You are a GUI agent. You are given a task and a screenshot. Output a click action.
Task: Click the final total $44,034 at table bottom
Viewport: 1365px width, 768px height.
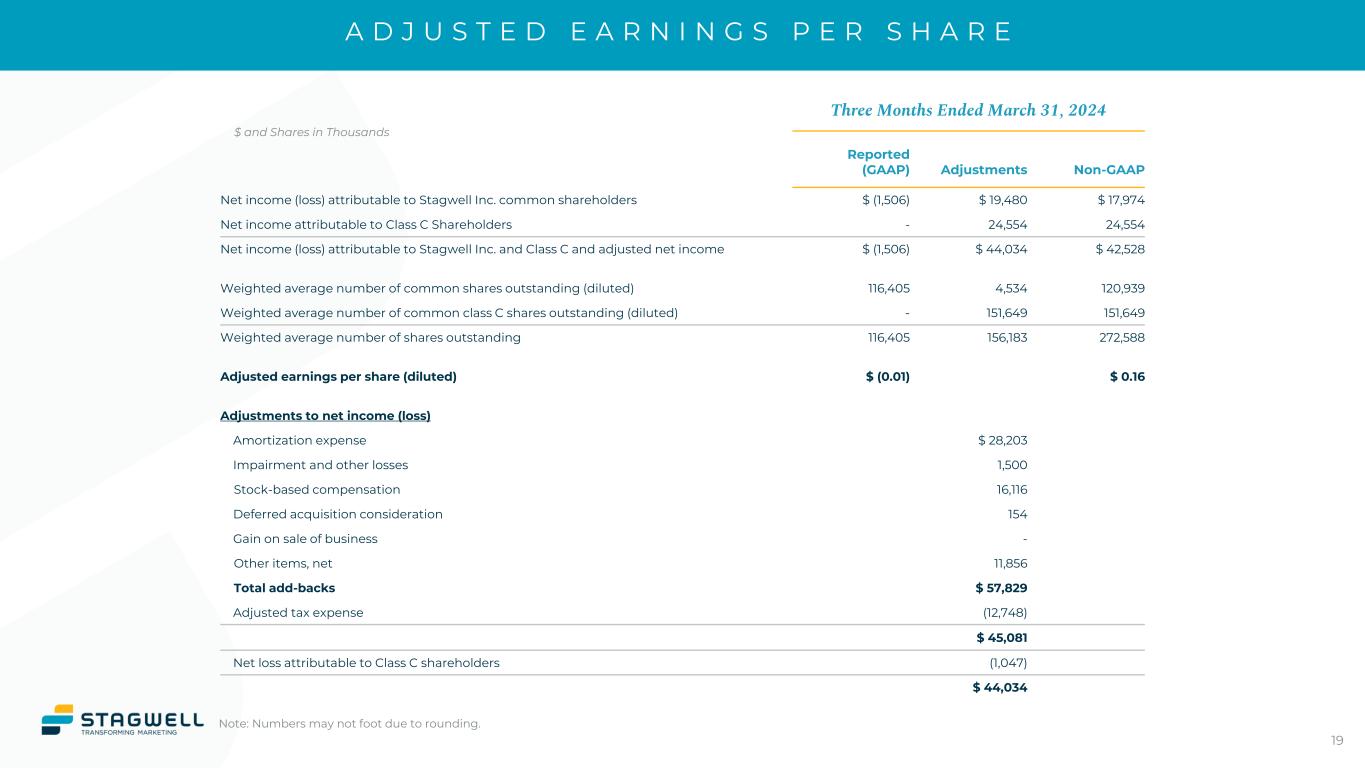[1000, 687]
